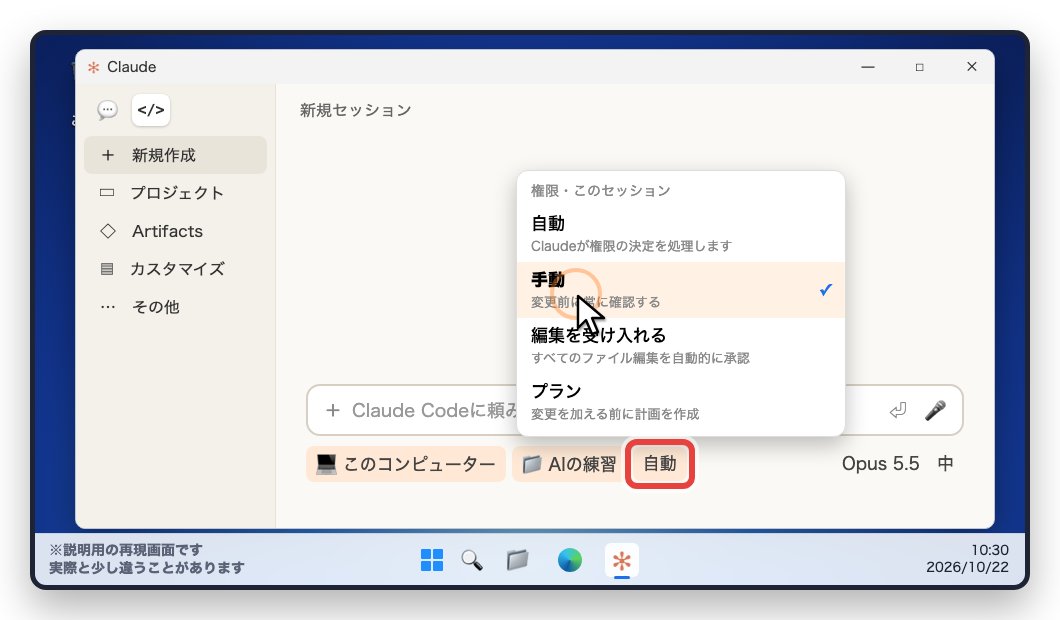This screenshot has width=1060, height=620.
Task: Choose the プラン permission option
Action: tap(681, 402)
